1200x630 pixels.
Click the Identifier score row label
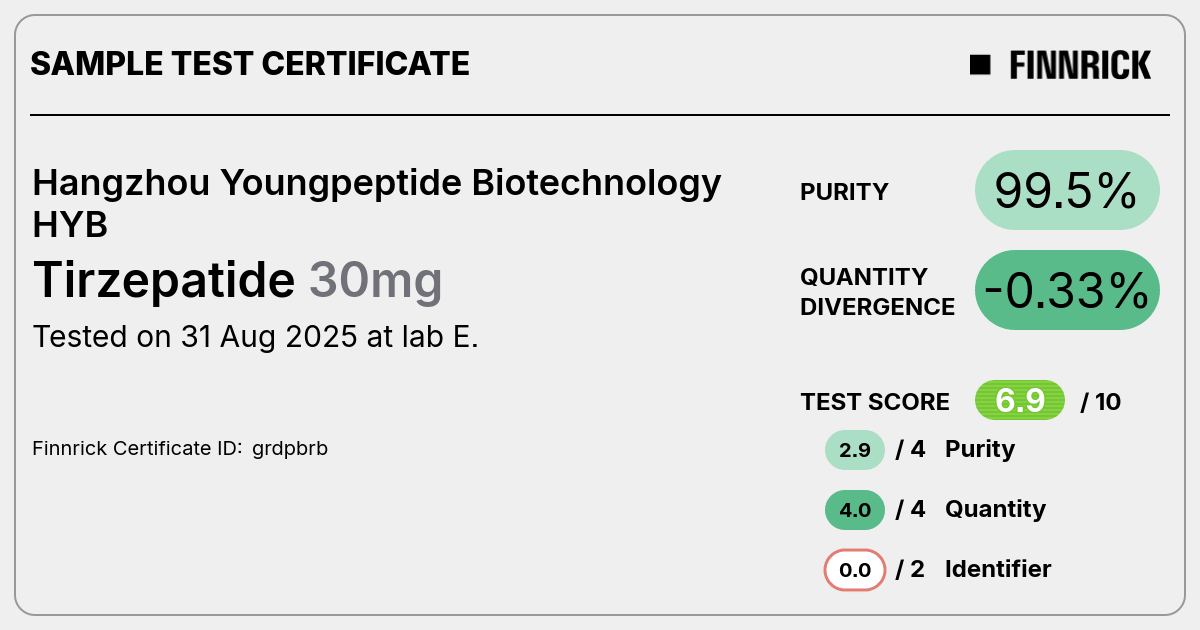[998, 569]
